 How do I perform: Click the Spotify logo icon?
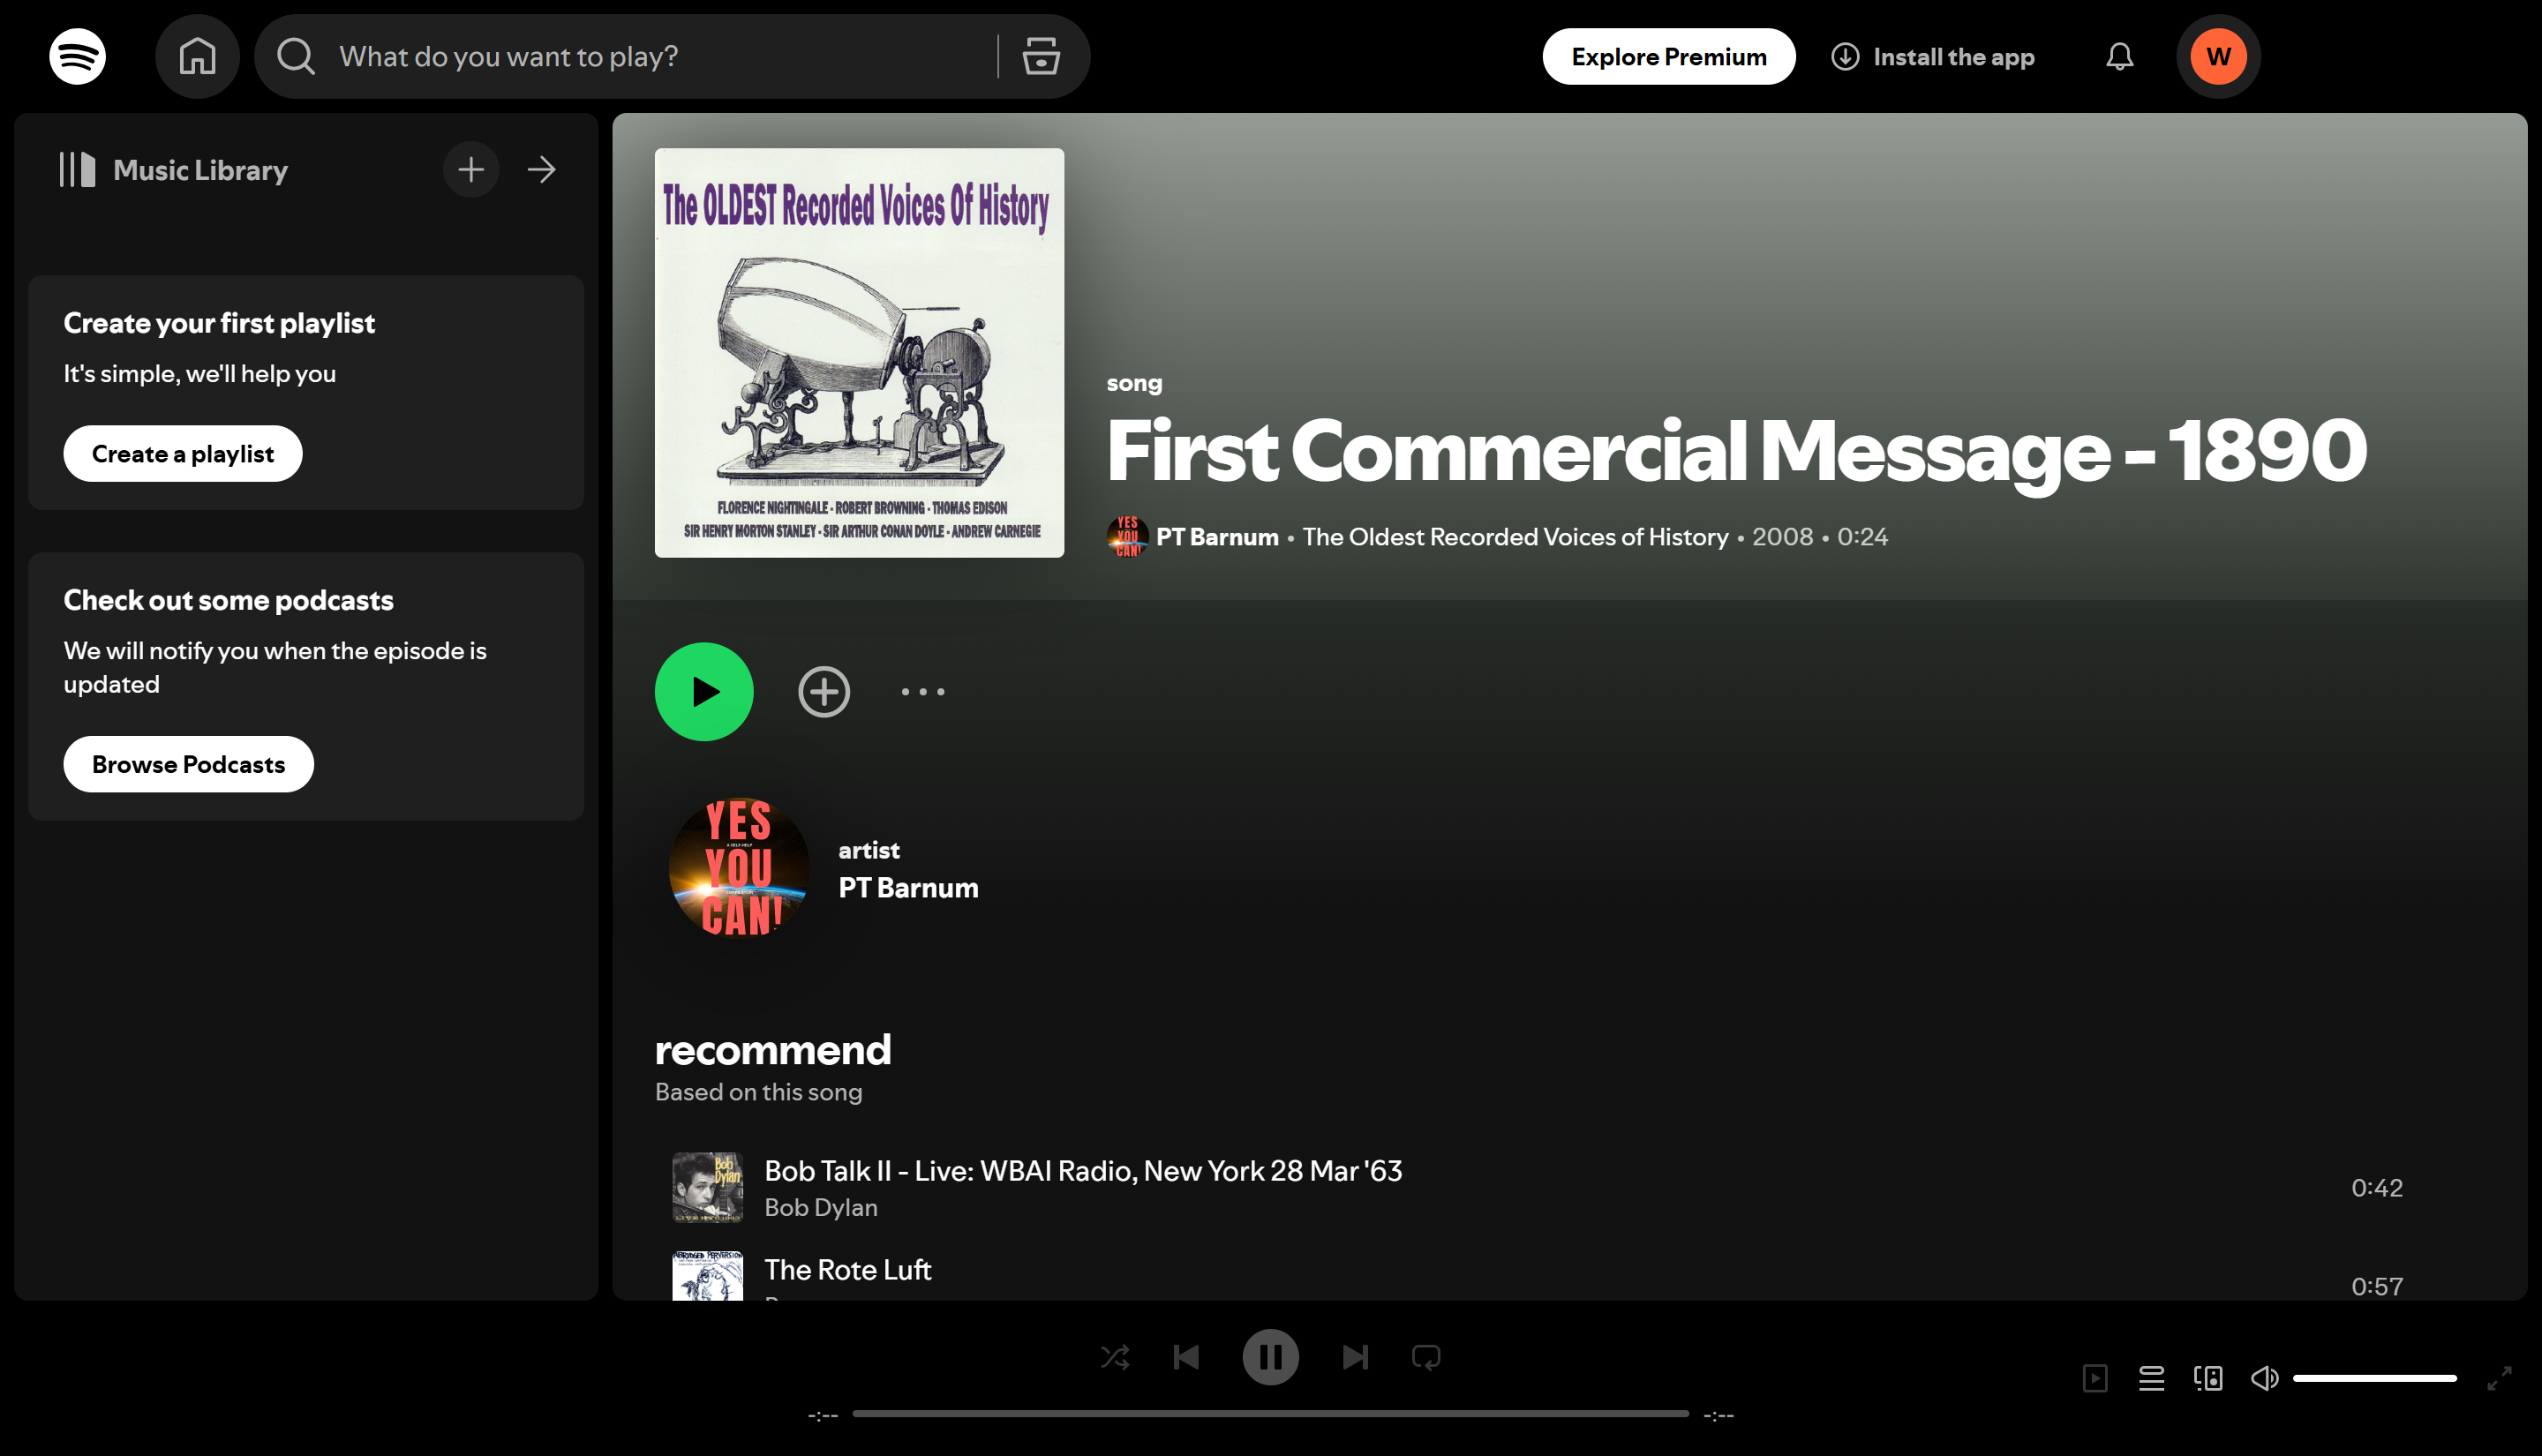click(x=77, y=56)
